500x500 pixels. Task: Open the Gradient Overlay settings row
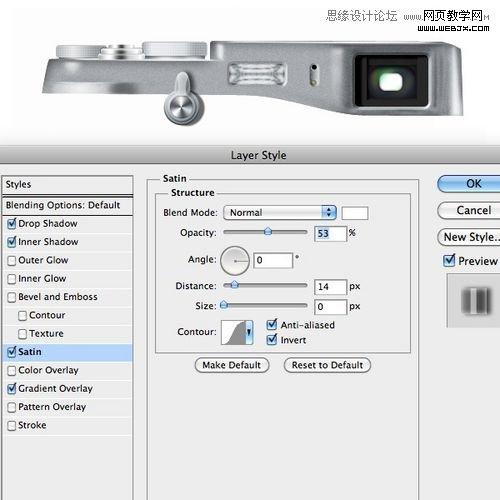click(x=68, y=389)
